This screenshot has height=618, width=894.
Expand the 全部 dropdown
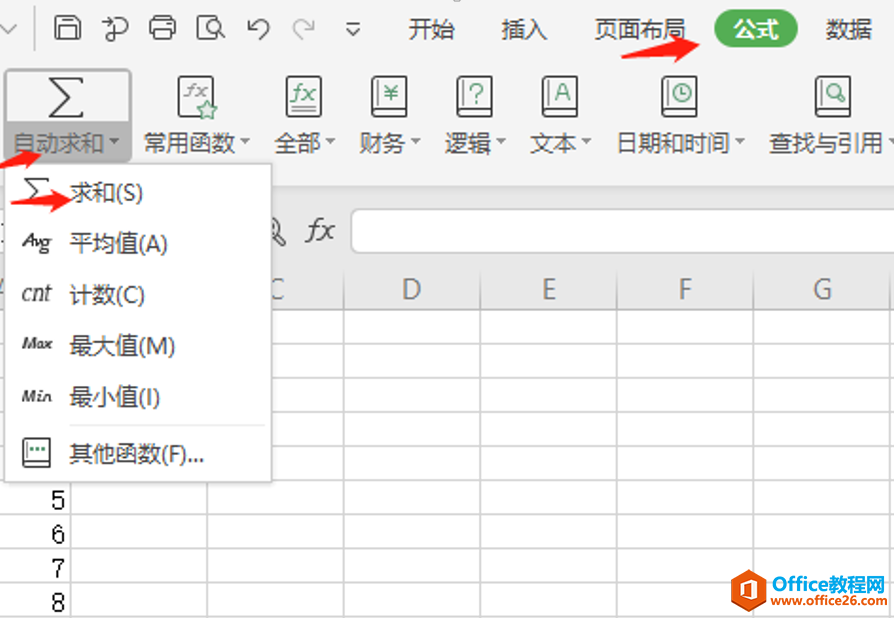click(x=330, y=141)
